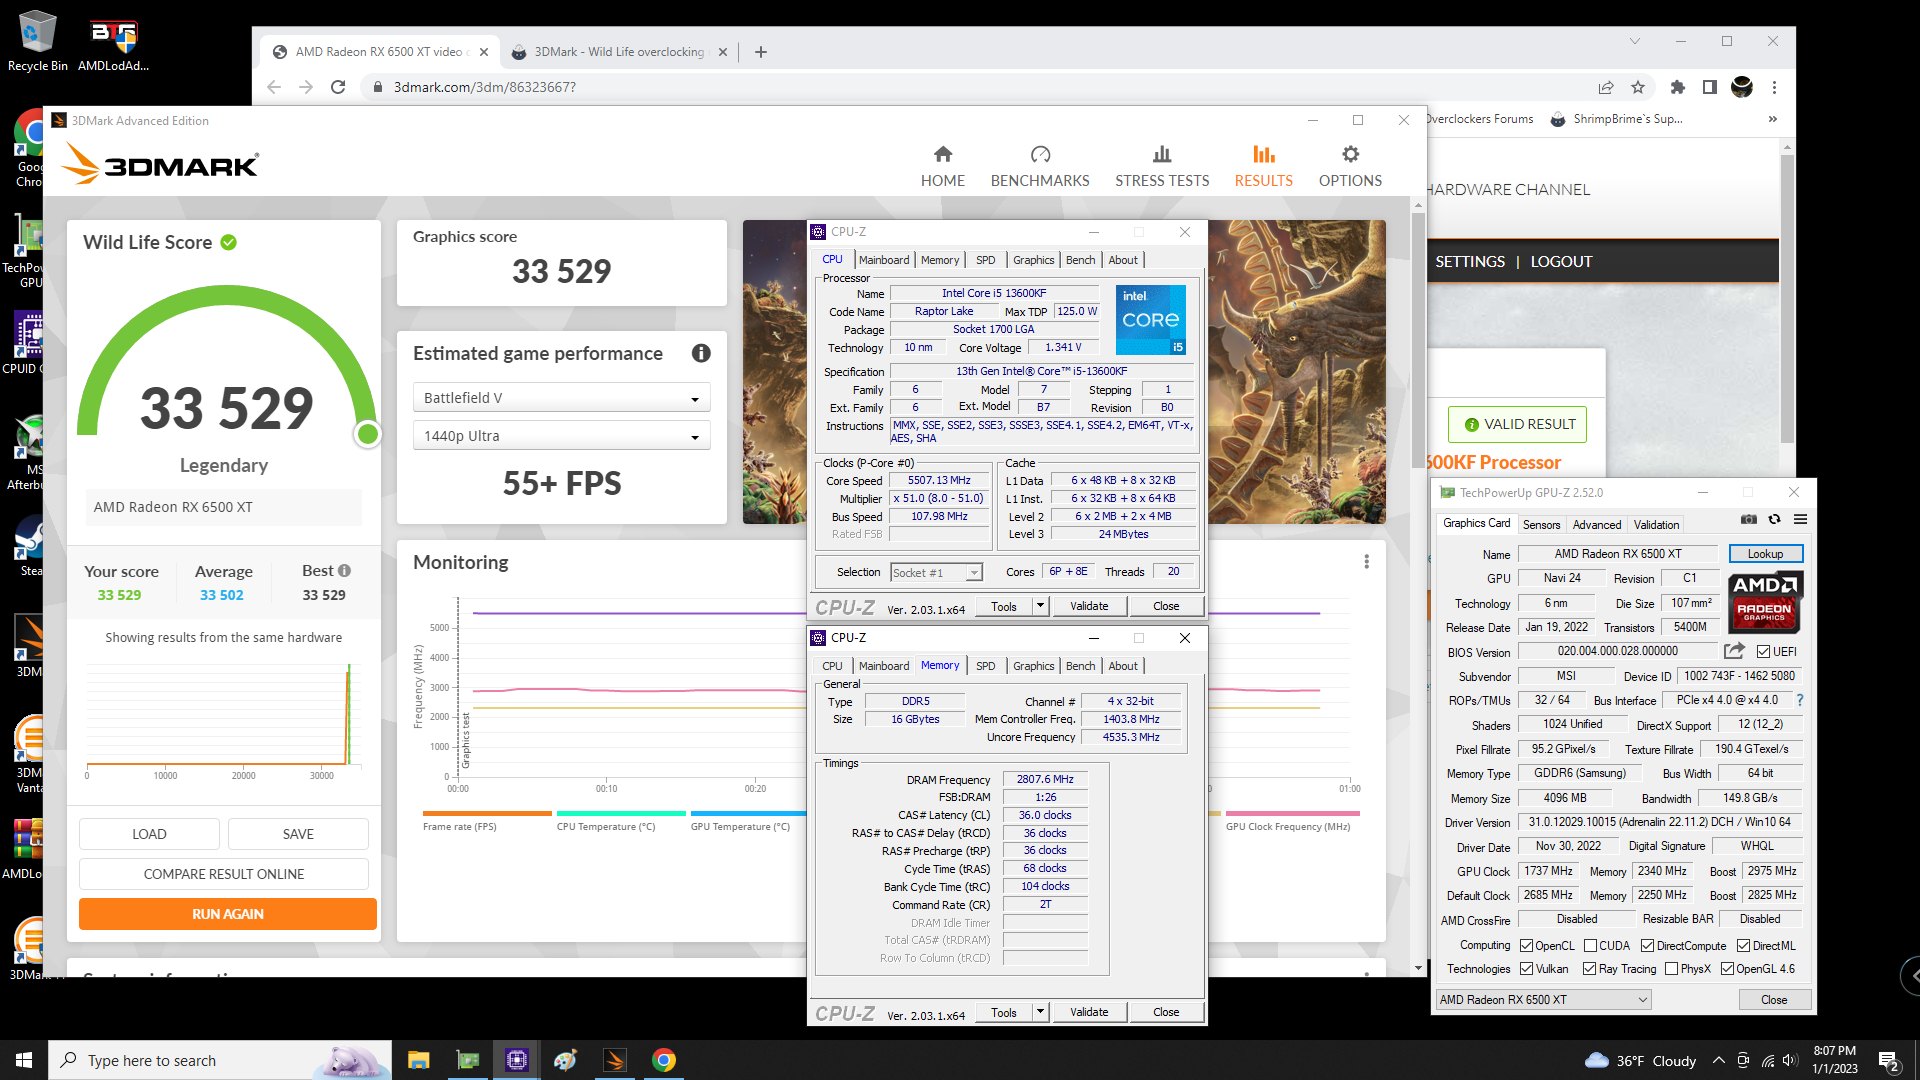Click the SAVE result button
This screenshot has height=1080, width=1920.
pyautogui.click(x=298, y=834)
